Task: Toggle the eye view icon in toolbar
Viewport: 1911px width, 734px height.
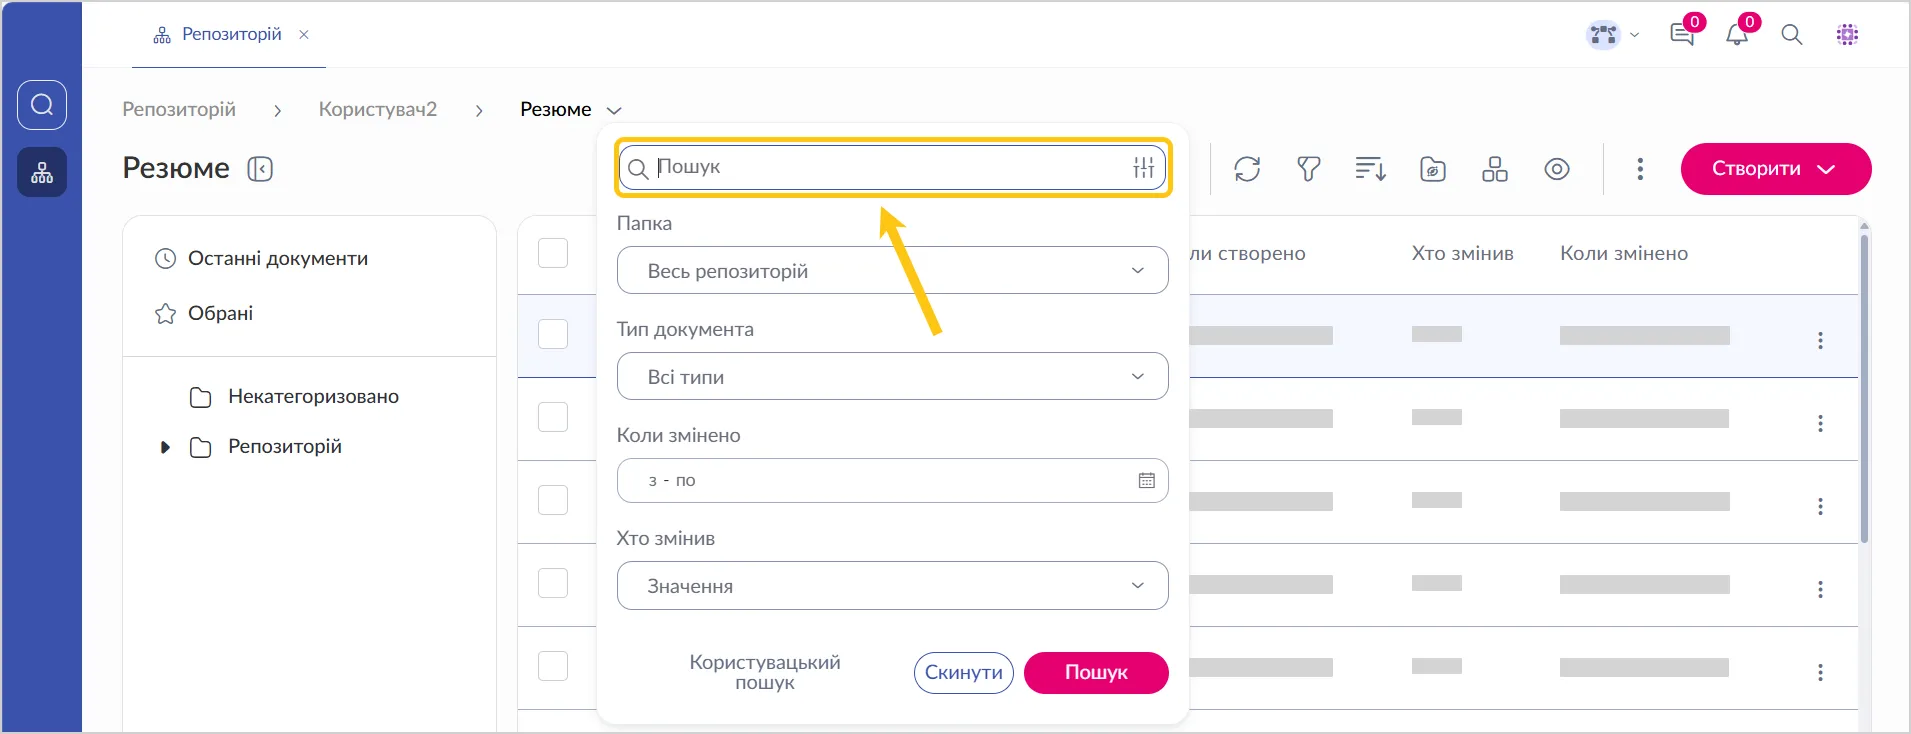Action: (1556, 169)
